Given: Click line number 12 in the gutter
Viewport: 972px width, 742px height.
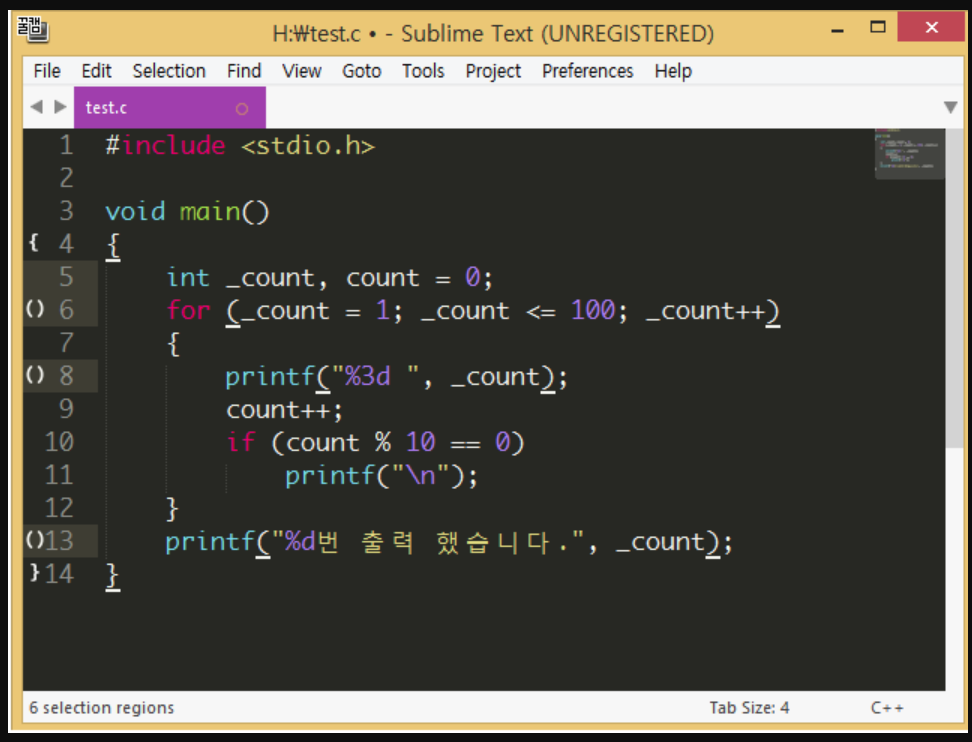Looking at the screenshot, I should coord(60,508).
